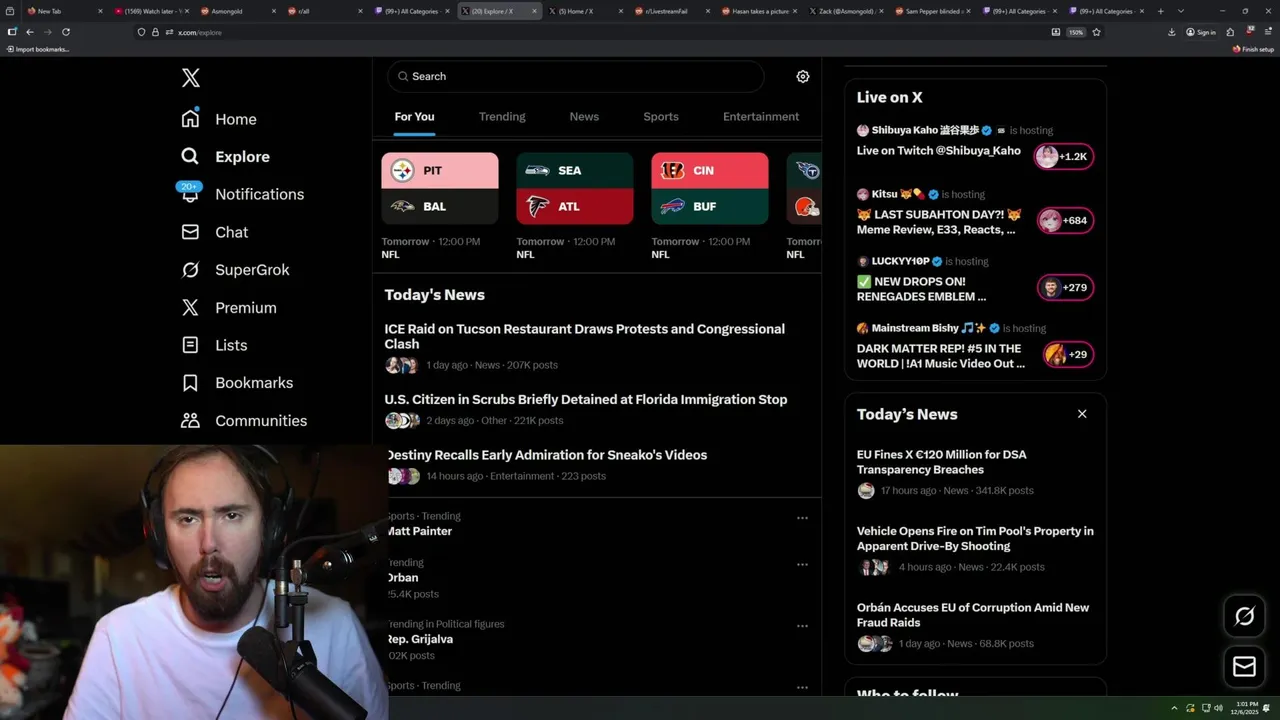
Task: Open the CIN vs BUF game card
Action: pos(710,188)
